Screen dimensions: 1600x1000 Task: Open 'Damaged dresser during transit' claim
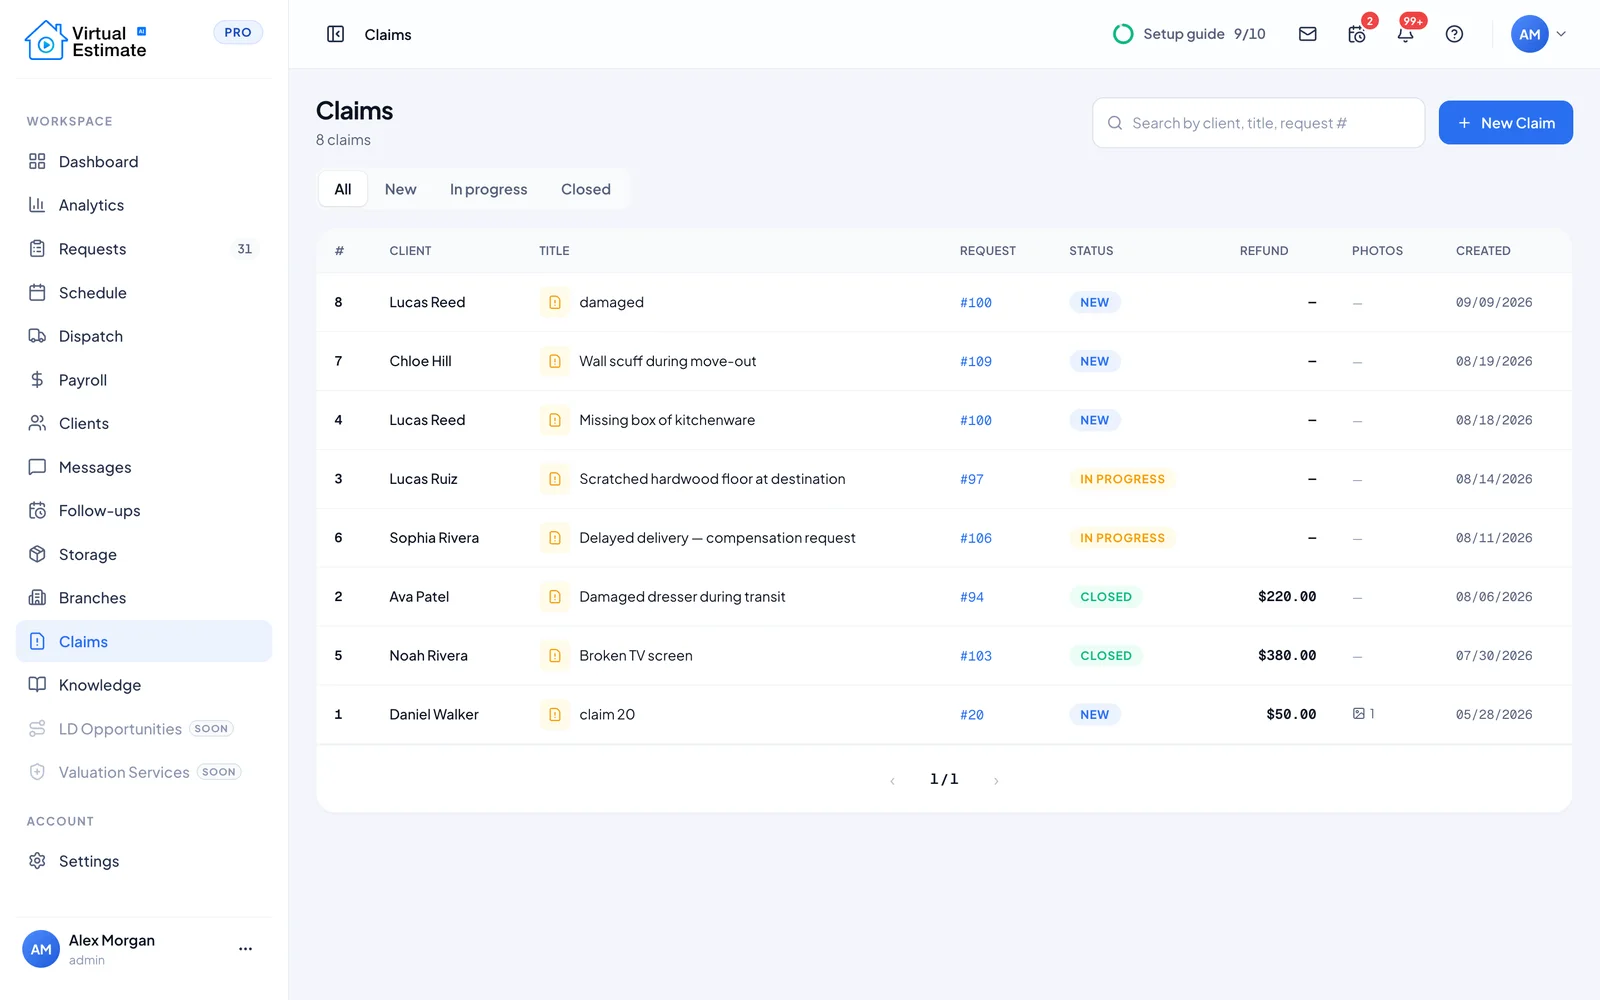[682, 597]
